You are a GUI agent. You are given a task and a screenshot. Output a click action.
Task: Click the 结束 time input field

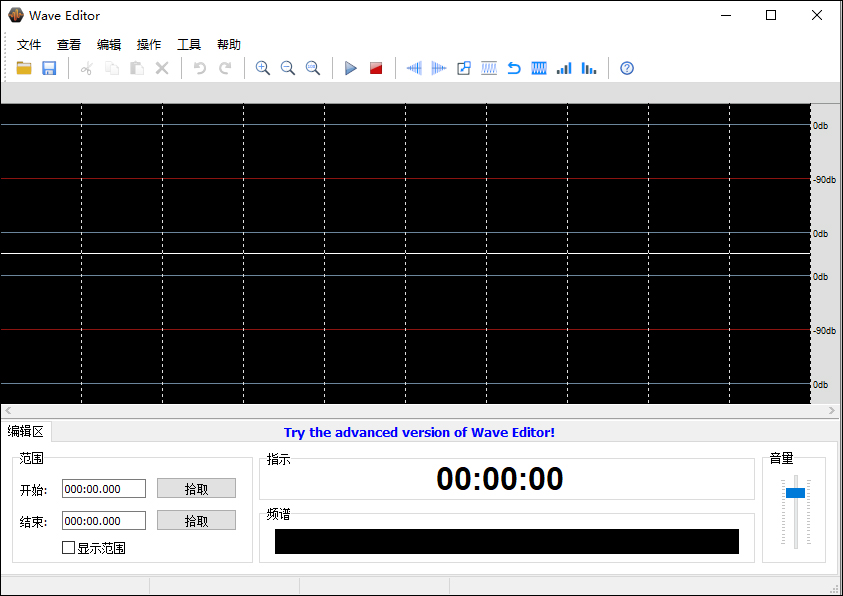(103, 520)
